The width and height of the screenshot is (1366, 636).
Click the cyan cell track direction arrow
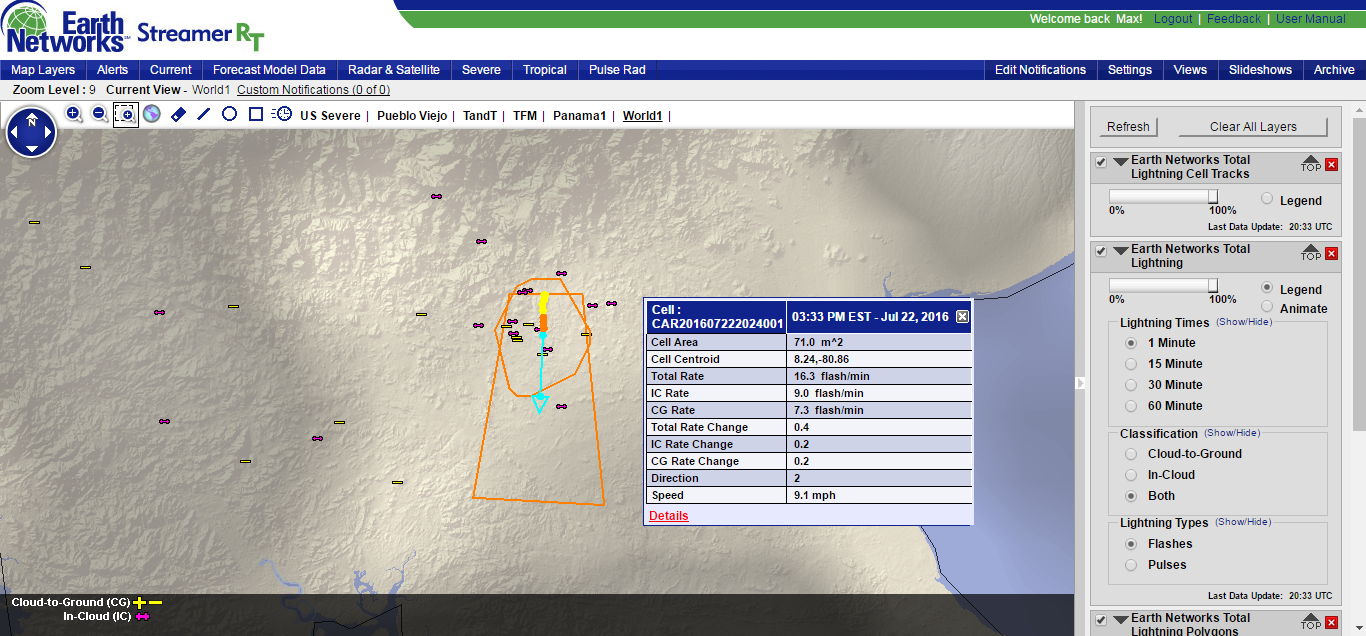click(x=540, y=403)
